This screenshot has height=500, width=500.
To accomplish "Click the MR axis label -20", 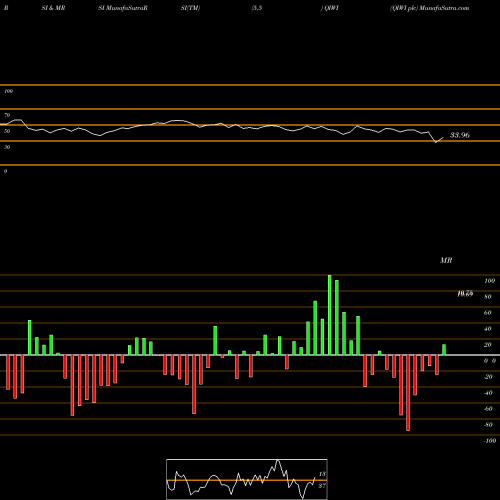I will 488,377.
